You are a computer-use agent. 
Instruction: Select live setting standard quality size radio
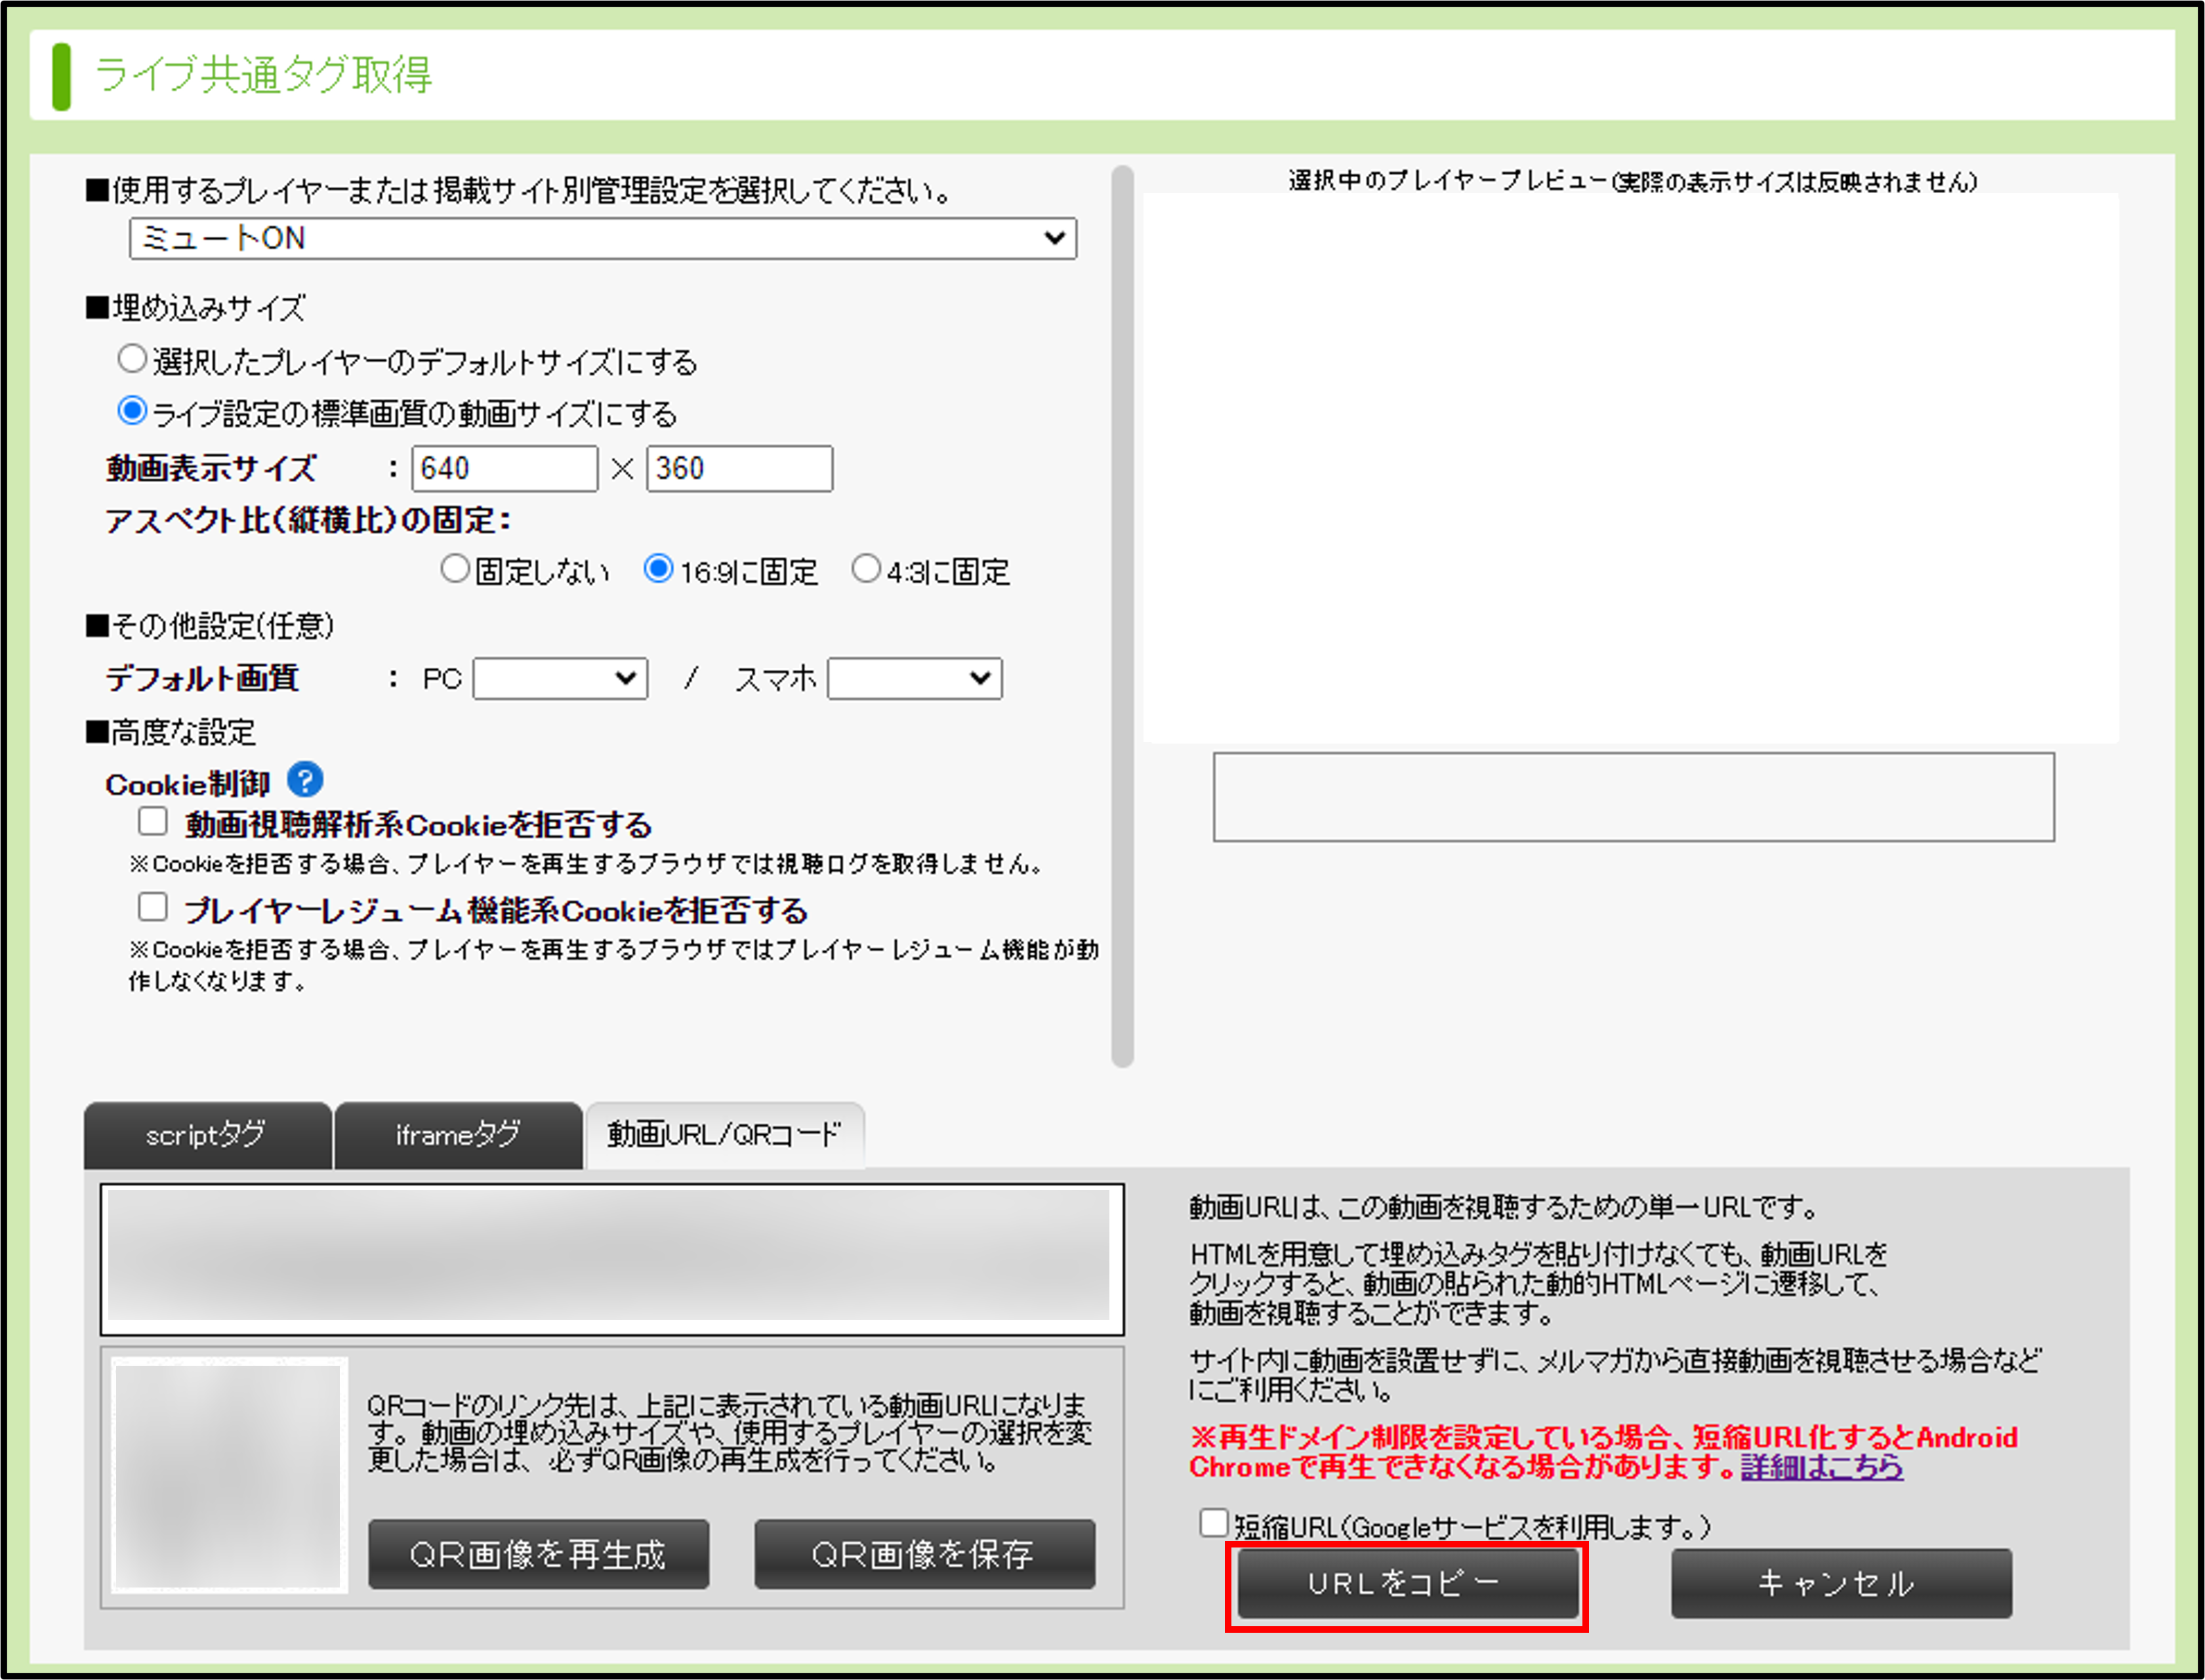(132, 411)
